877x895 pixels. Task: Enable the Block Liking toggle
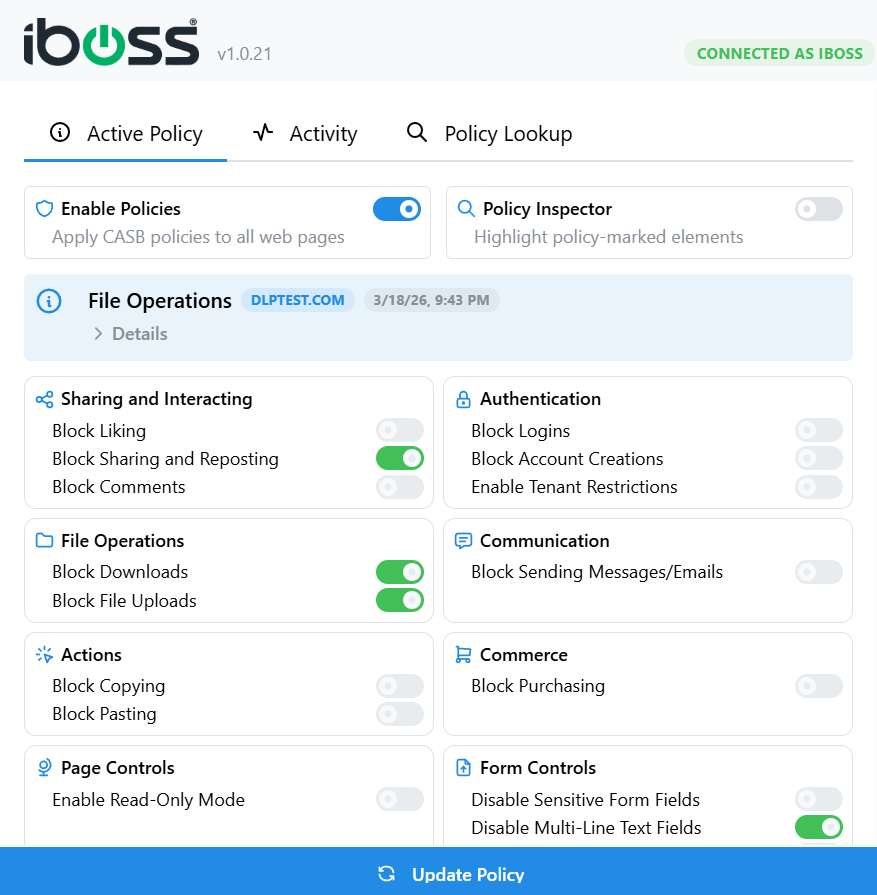pos(400,430)
